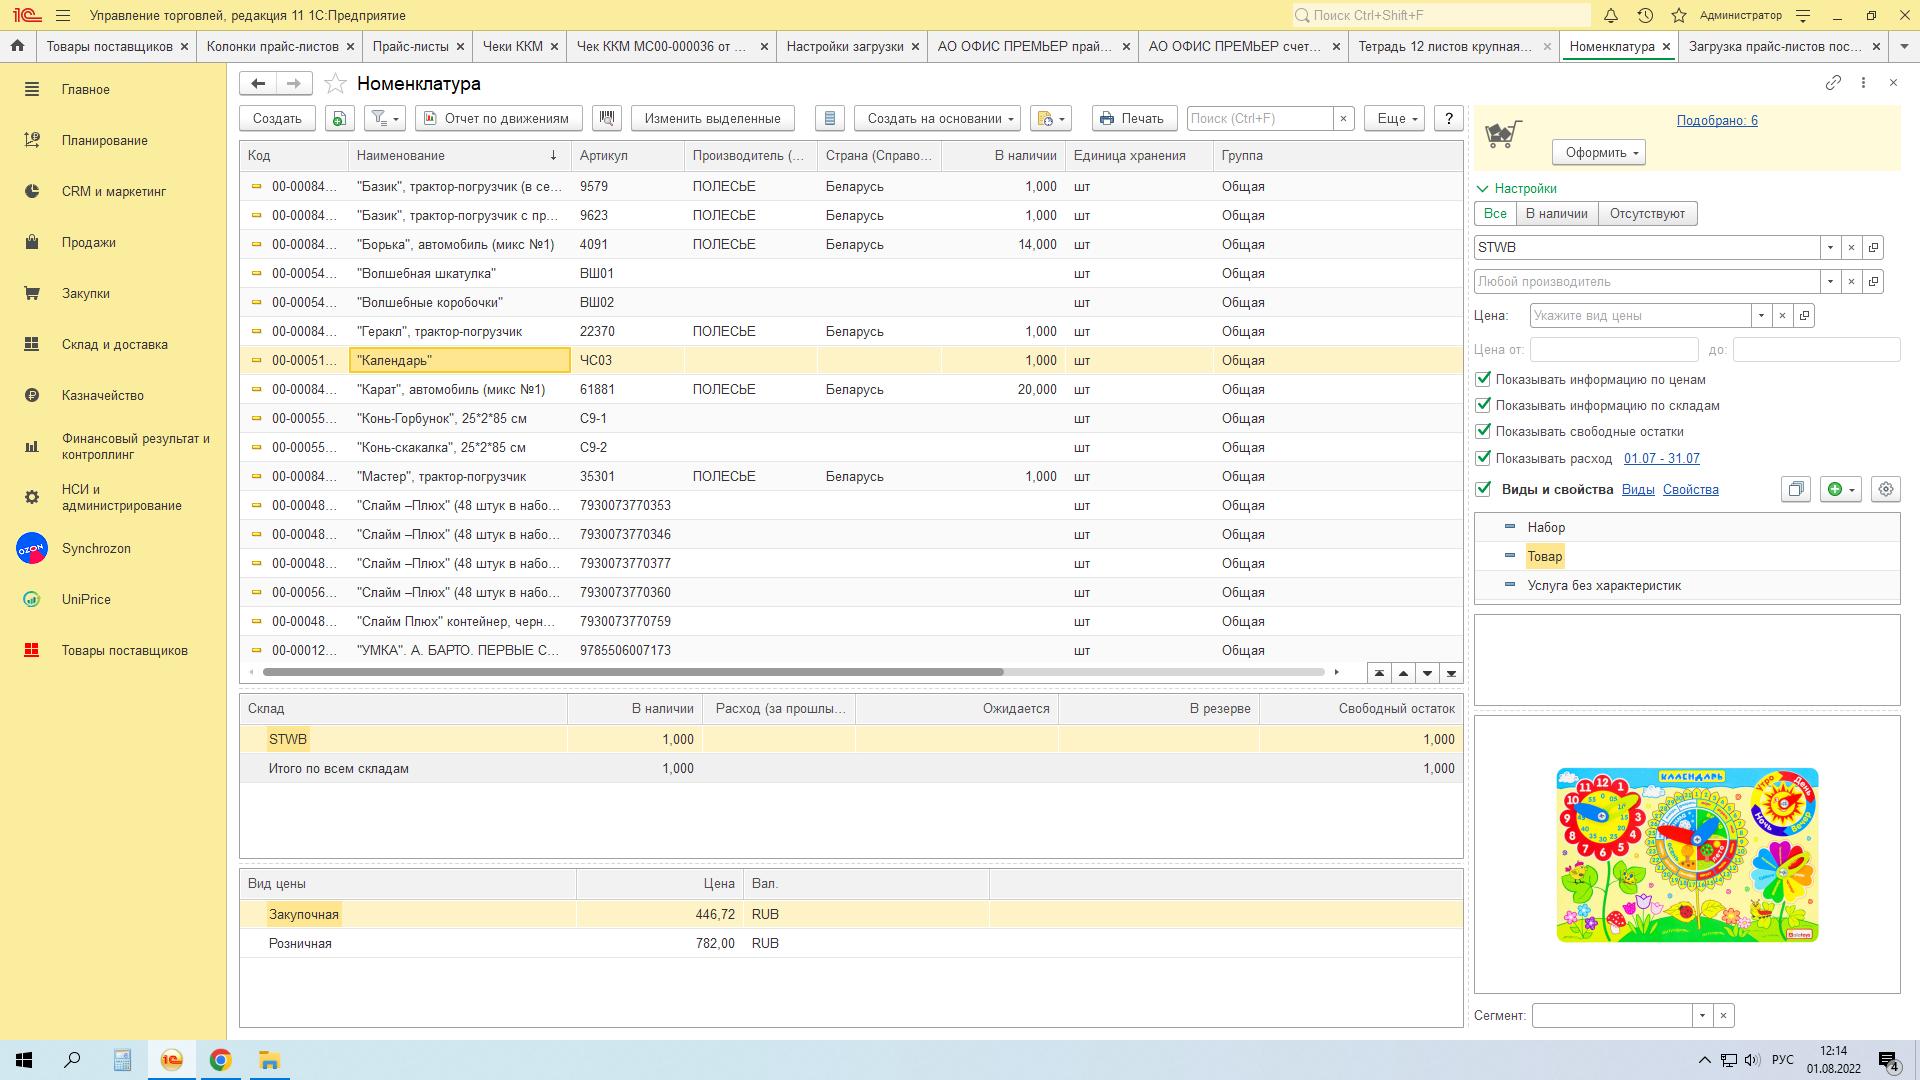Collapse the Настройки section
The height and width of the screenshot is (1080, 1920).
[x=1516, y=188]
